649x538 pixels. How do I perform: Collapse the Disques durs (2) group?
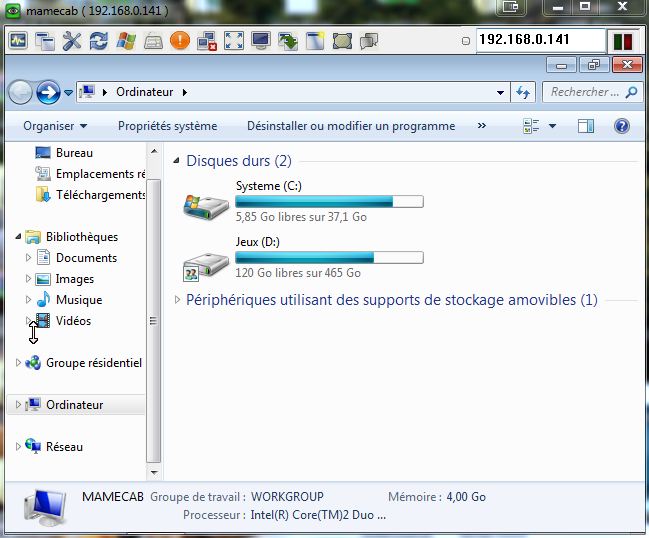pos(176,160)
